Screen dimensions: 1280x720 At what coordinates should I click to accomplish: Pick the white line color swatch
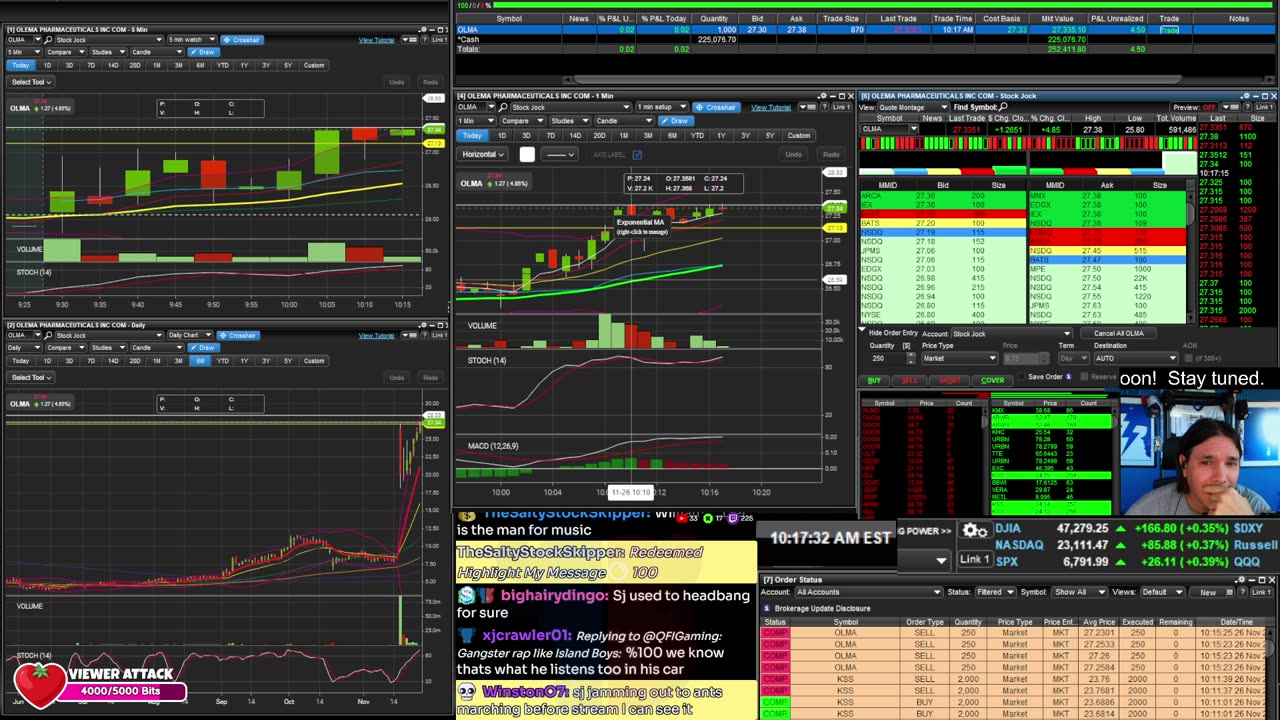coord(527,155)
